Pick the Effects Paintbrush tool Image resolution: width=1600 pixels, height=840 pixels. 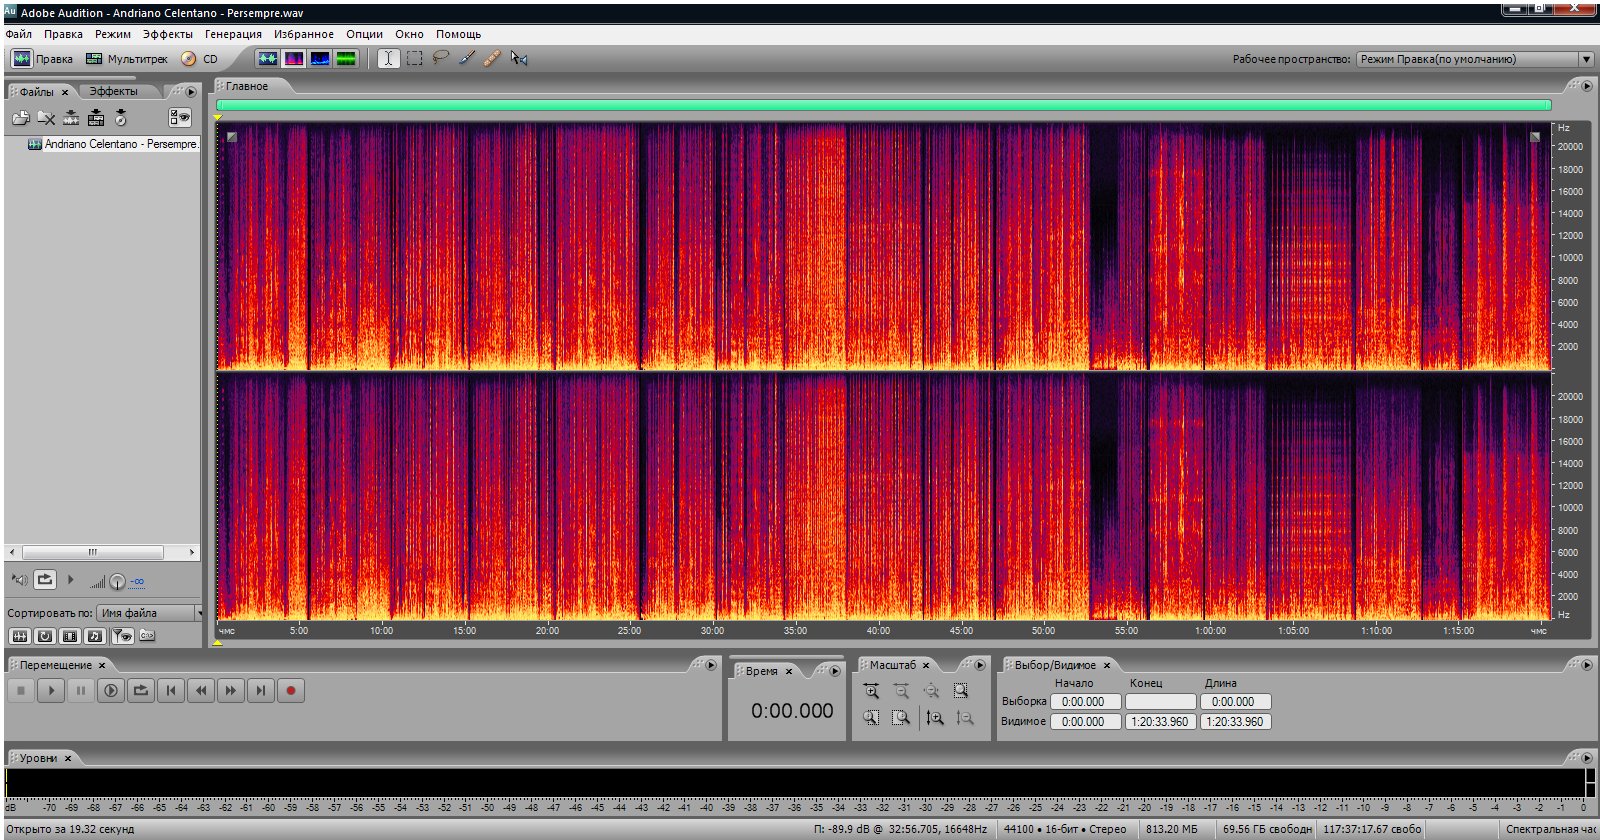(x=466, y=58)
